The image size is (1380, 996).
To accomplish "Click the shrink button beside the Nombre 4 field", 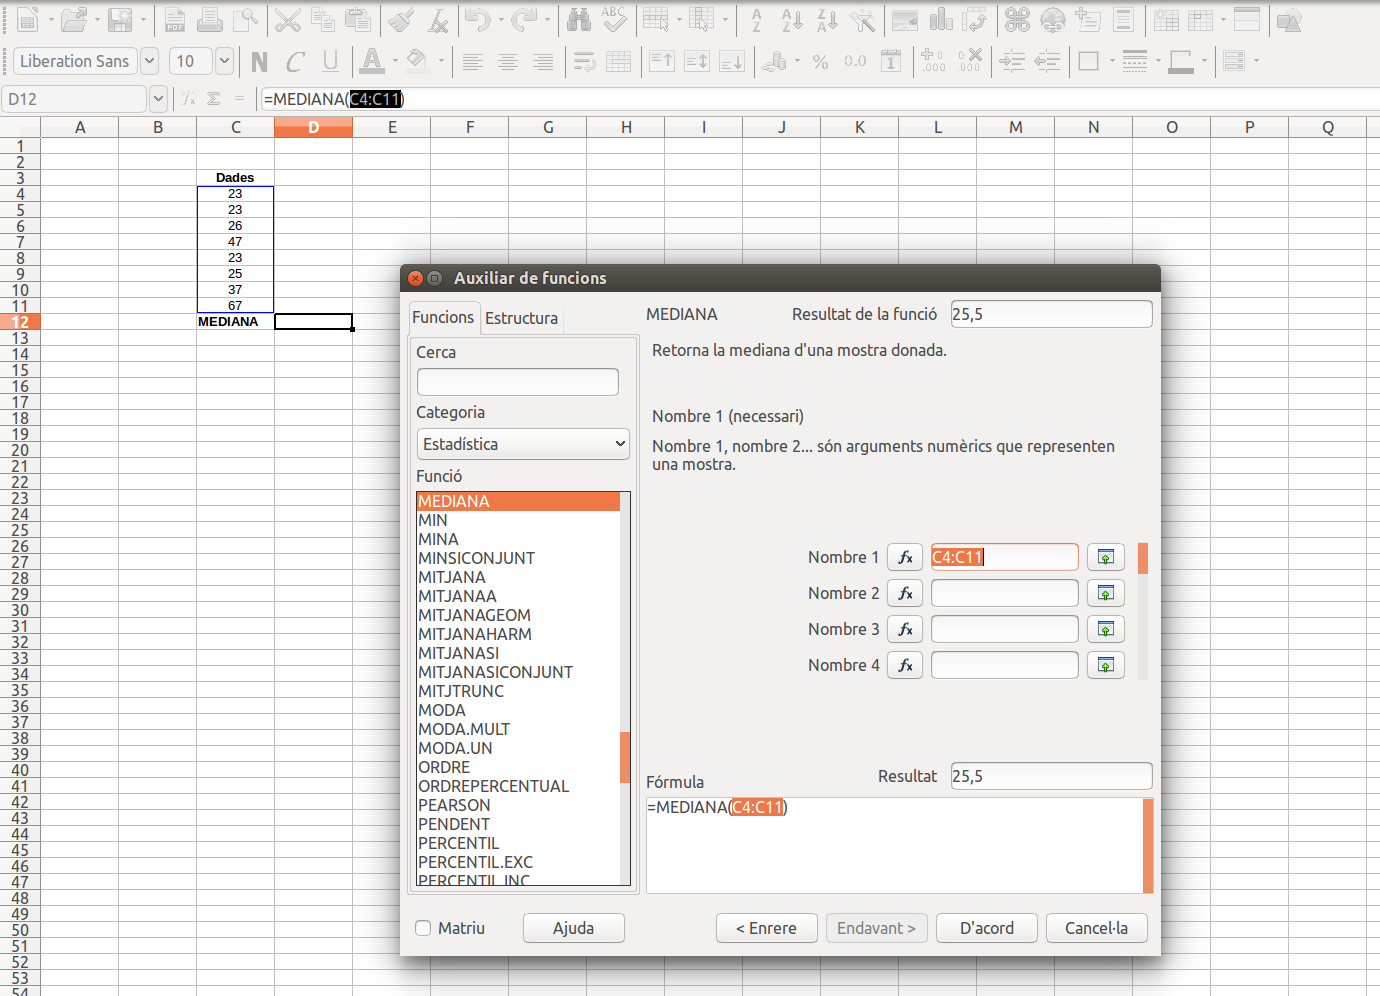I will [1105, 665].
